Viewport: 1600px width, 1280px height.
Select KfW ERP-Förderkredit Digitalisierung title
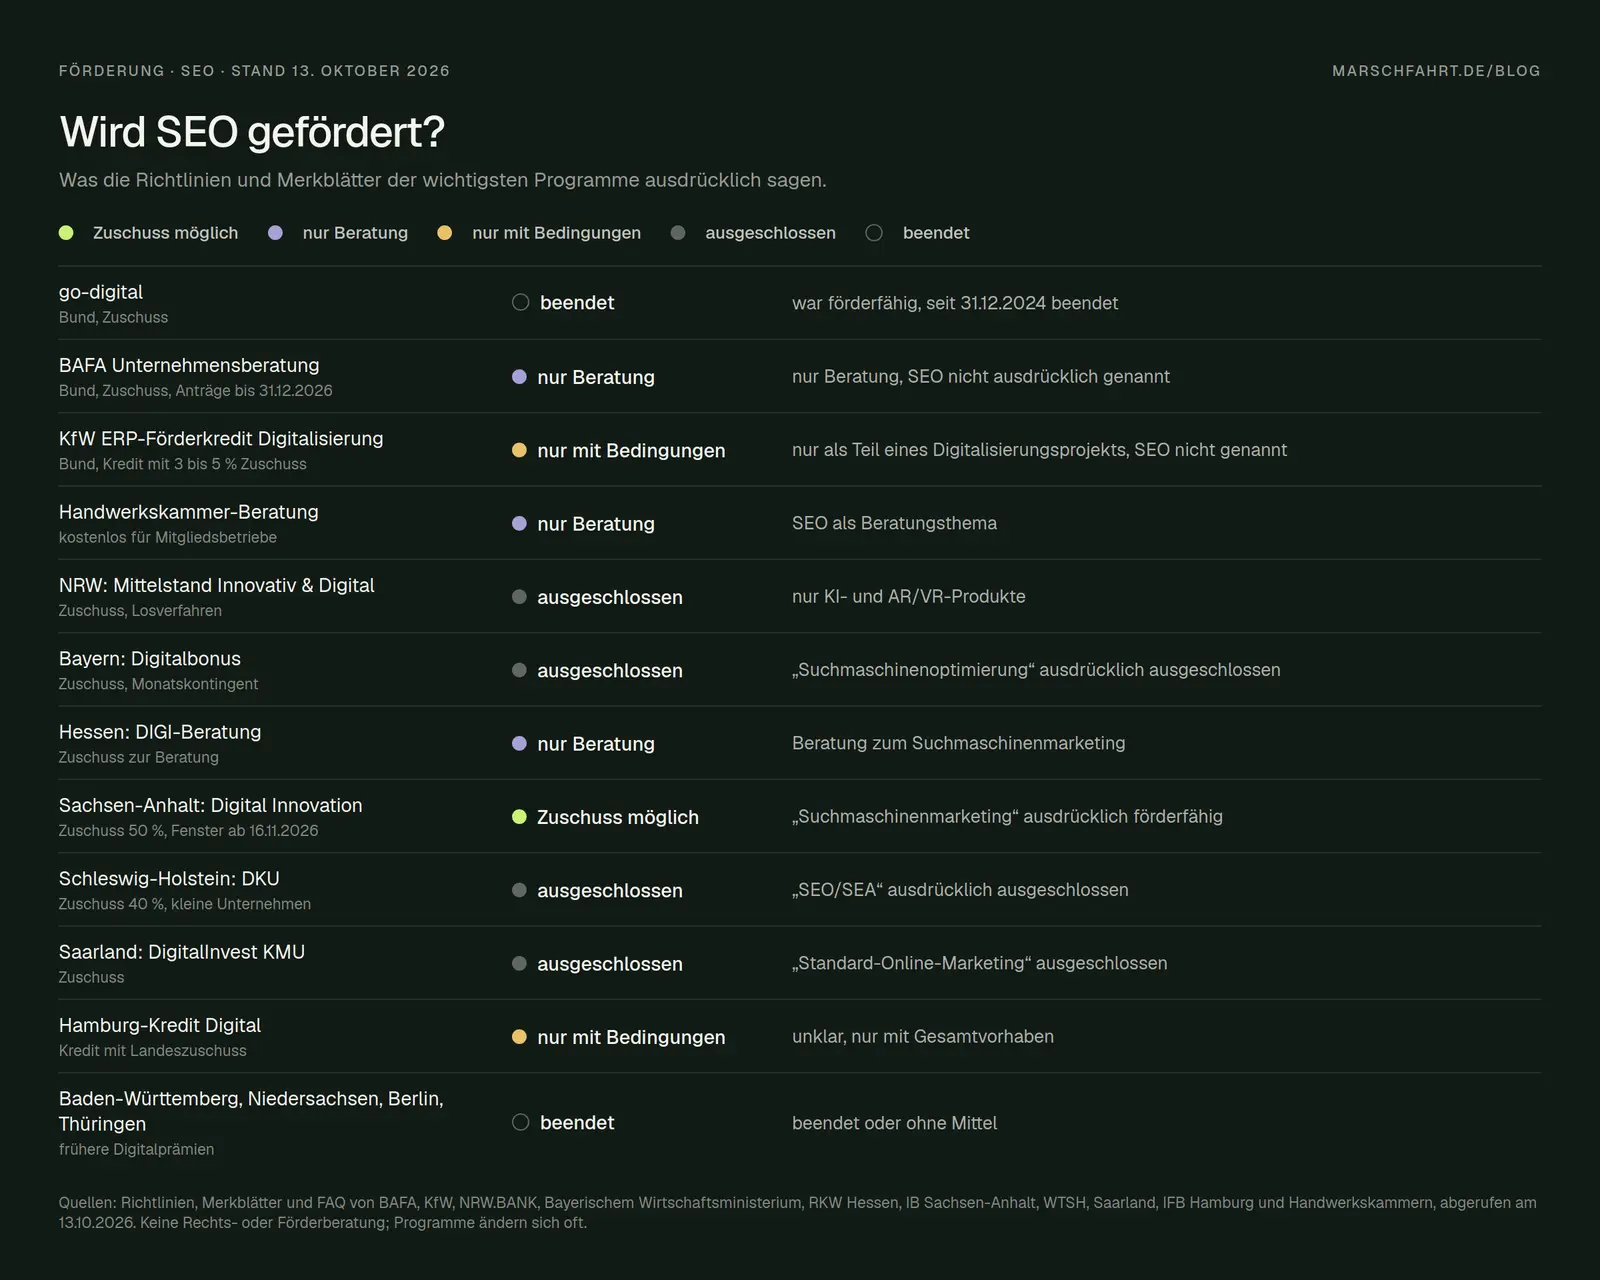[221, 438]
